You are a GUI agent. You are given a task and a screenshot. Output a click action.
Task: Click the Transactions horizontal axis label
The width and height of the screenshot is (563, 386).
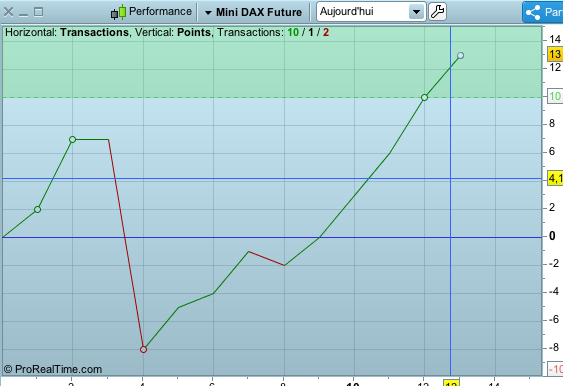point(94,32)
